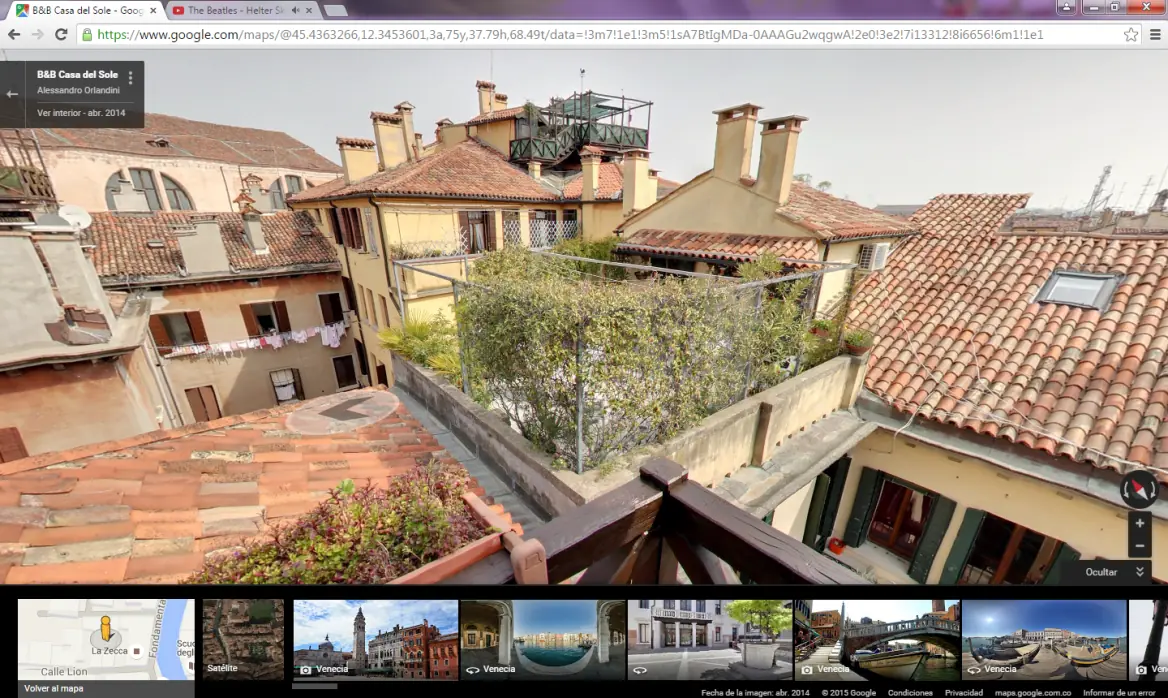Image resolution: width=1168 pixels, height=698 pixels.
Task: Click 'Ver interior - abr. 2014' text
Action: pos(81,113)
